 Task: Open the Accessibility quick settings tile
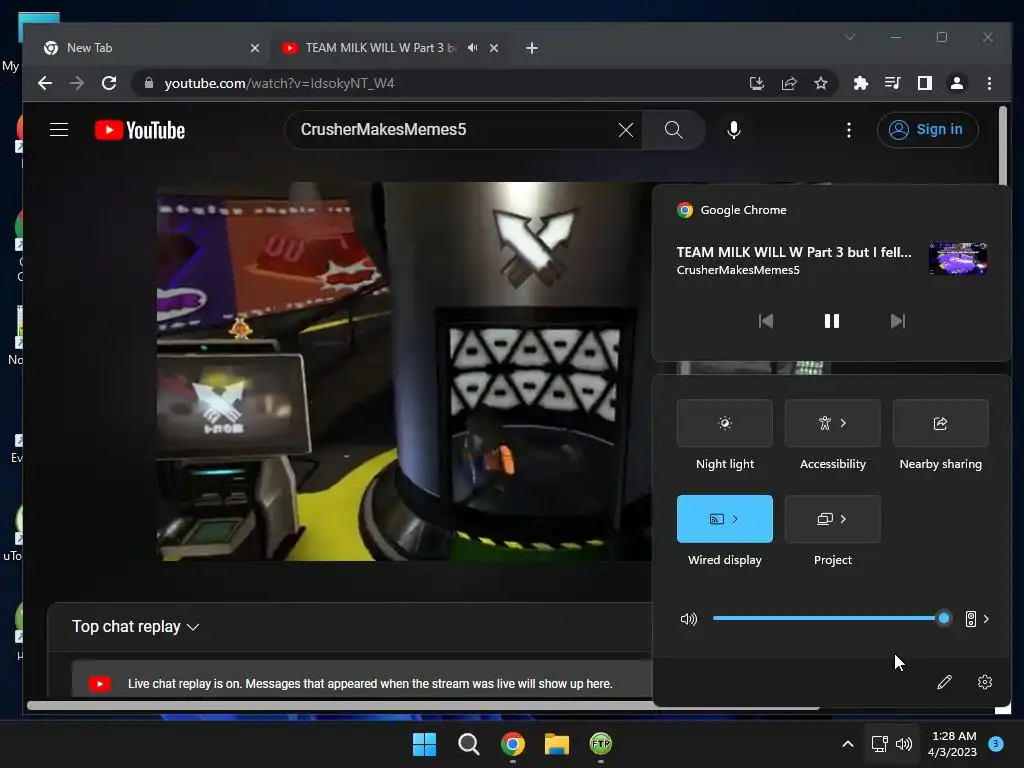[833, 423]
